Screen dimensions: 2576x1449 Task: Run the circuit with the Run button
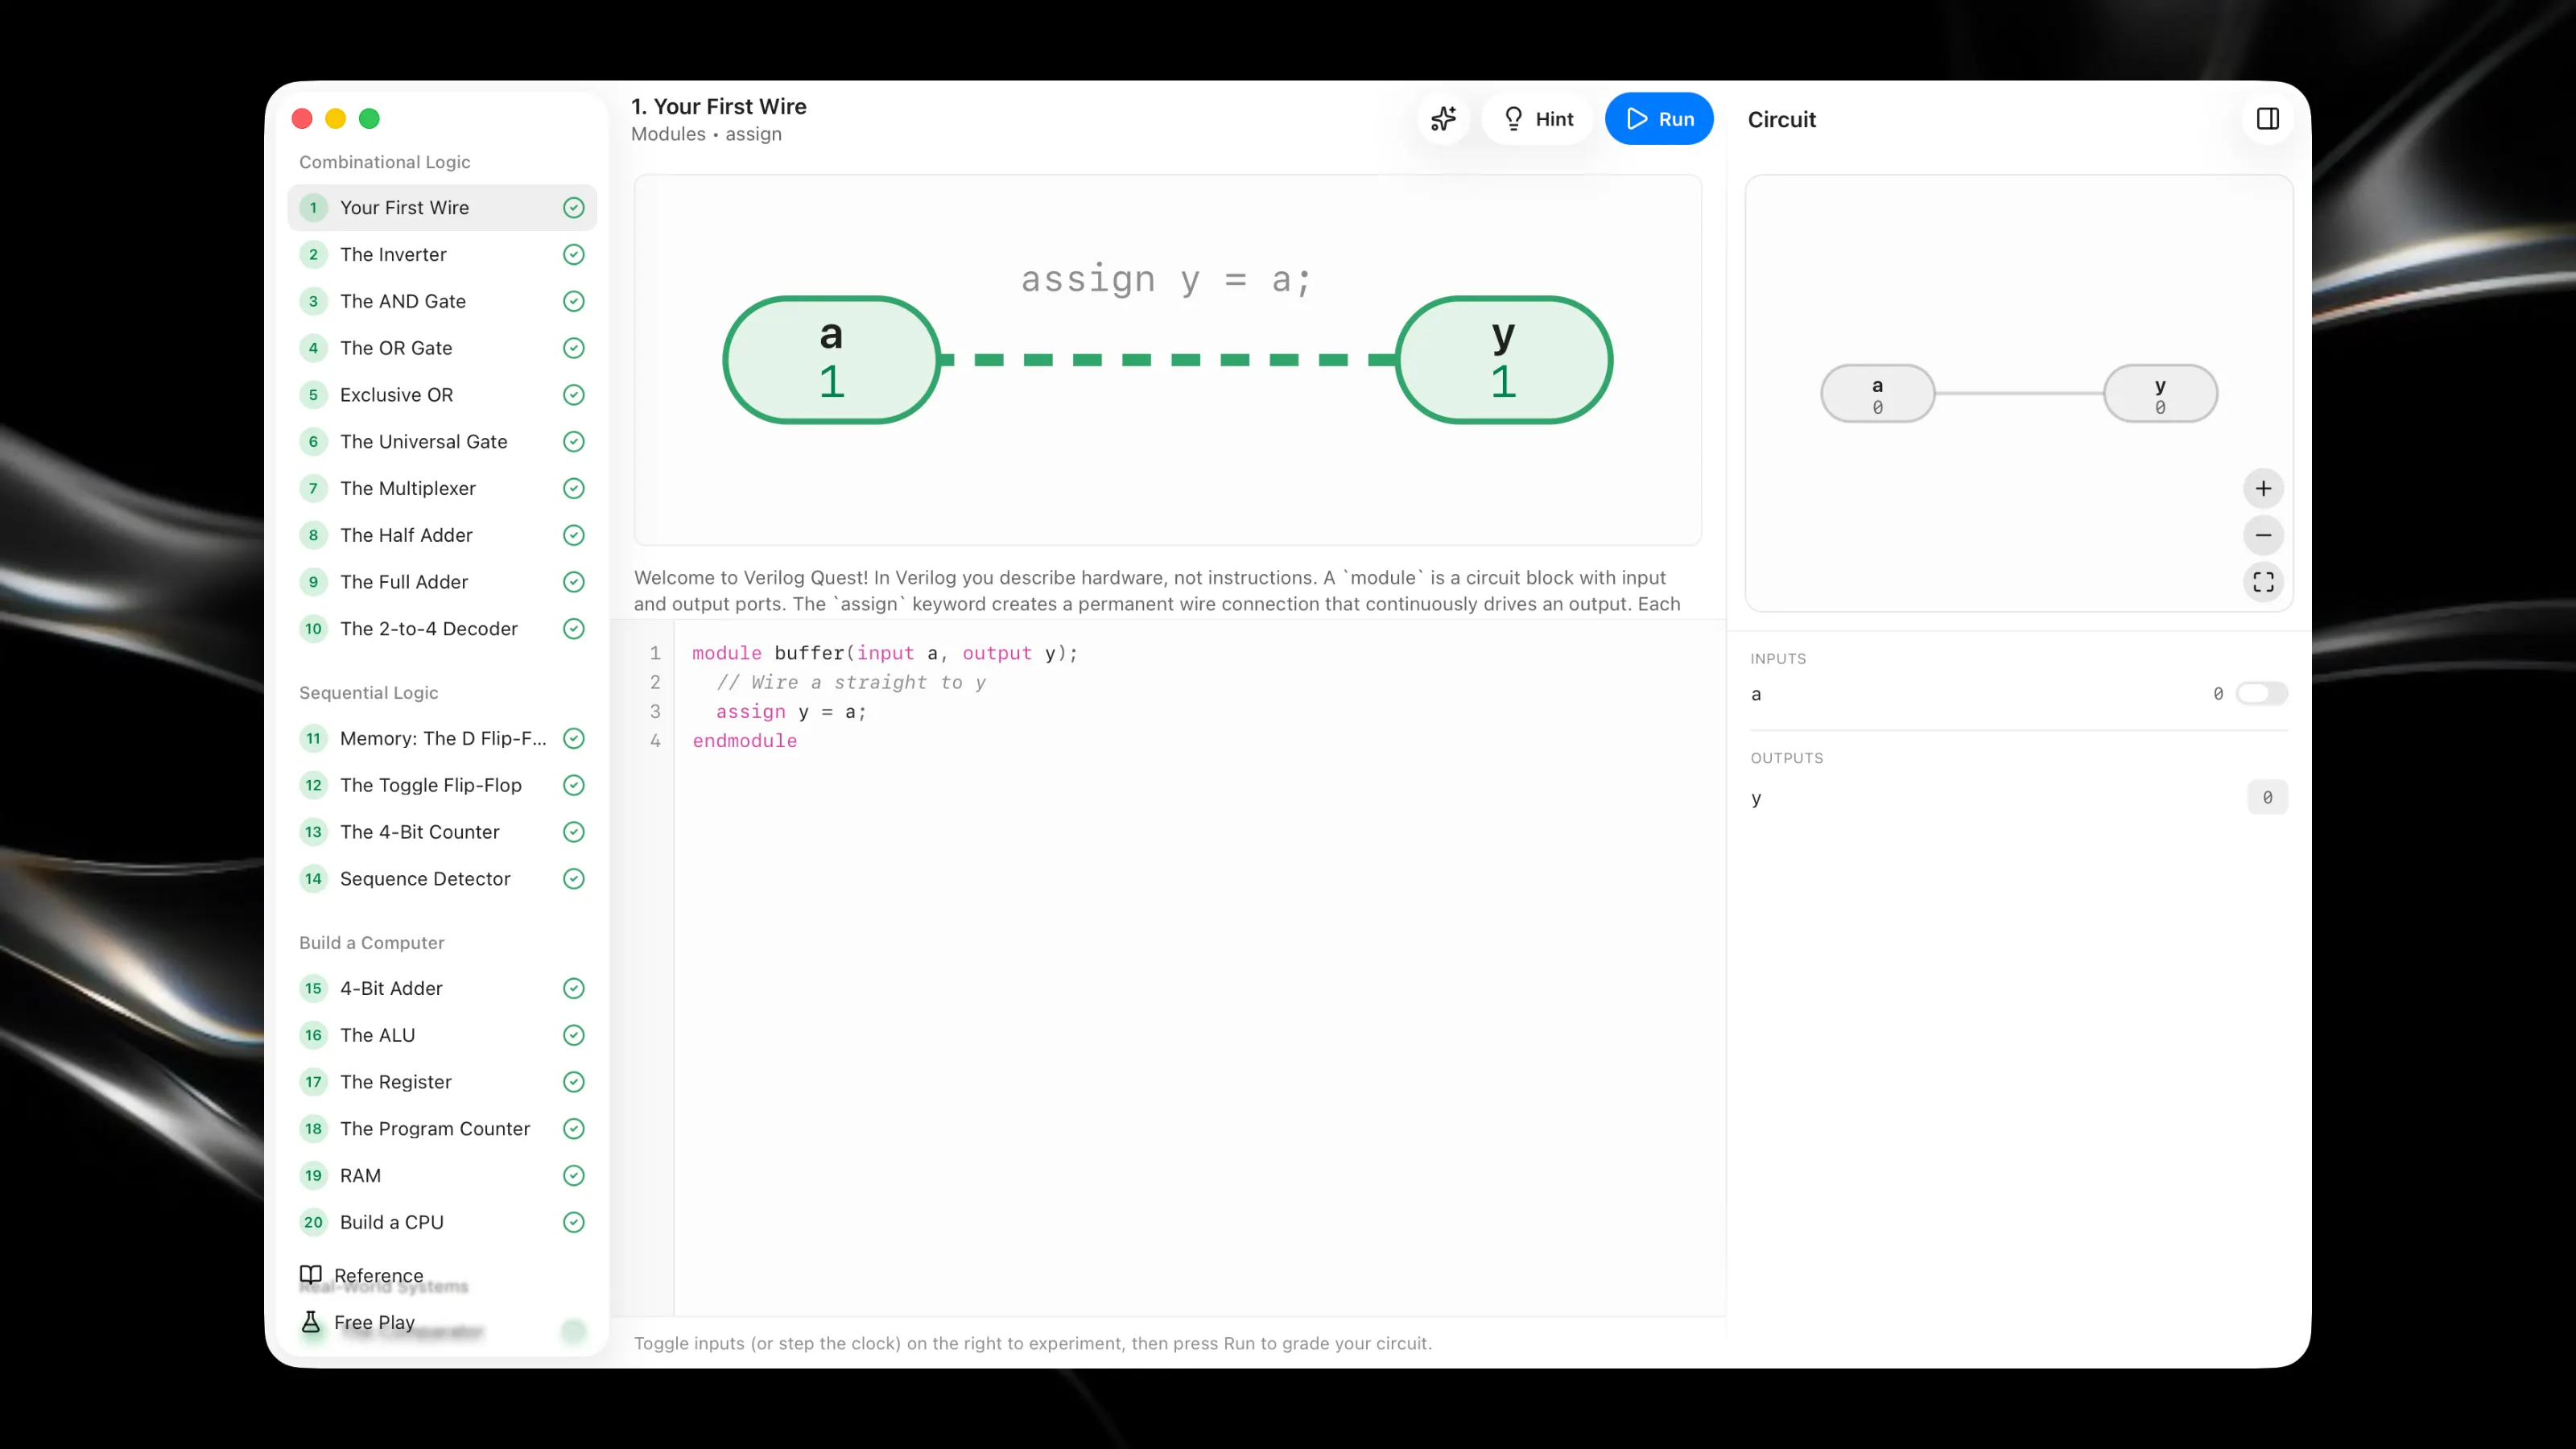(1659, 119)
